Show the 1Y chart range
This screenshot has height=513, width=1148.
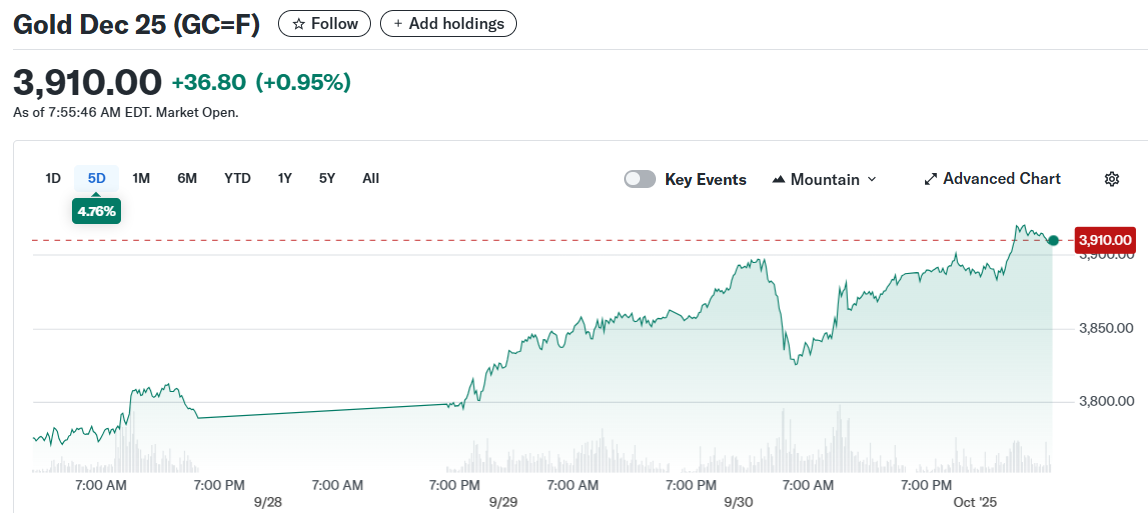[x=285, y=178]
